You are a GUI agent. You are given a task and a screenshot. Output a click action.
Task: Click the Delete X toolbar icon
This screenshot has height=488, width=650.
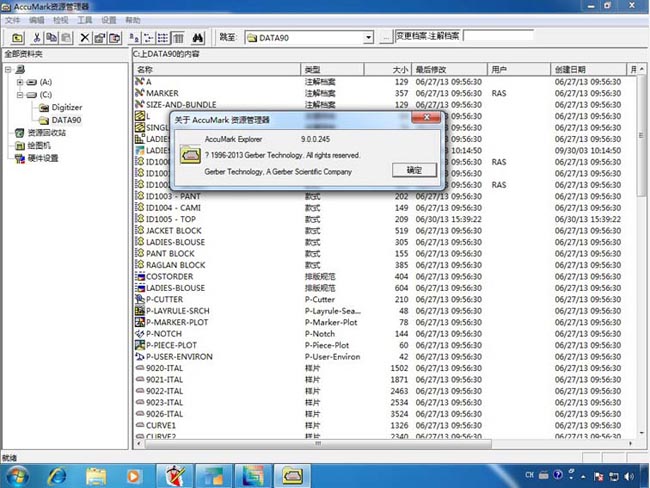(85, 38)
